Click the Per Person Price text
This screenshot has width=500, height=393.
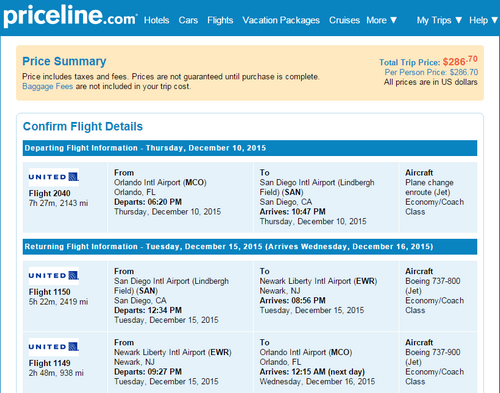[431, 72]
